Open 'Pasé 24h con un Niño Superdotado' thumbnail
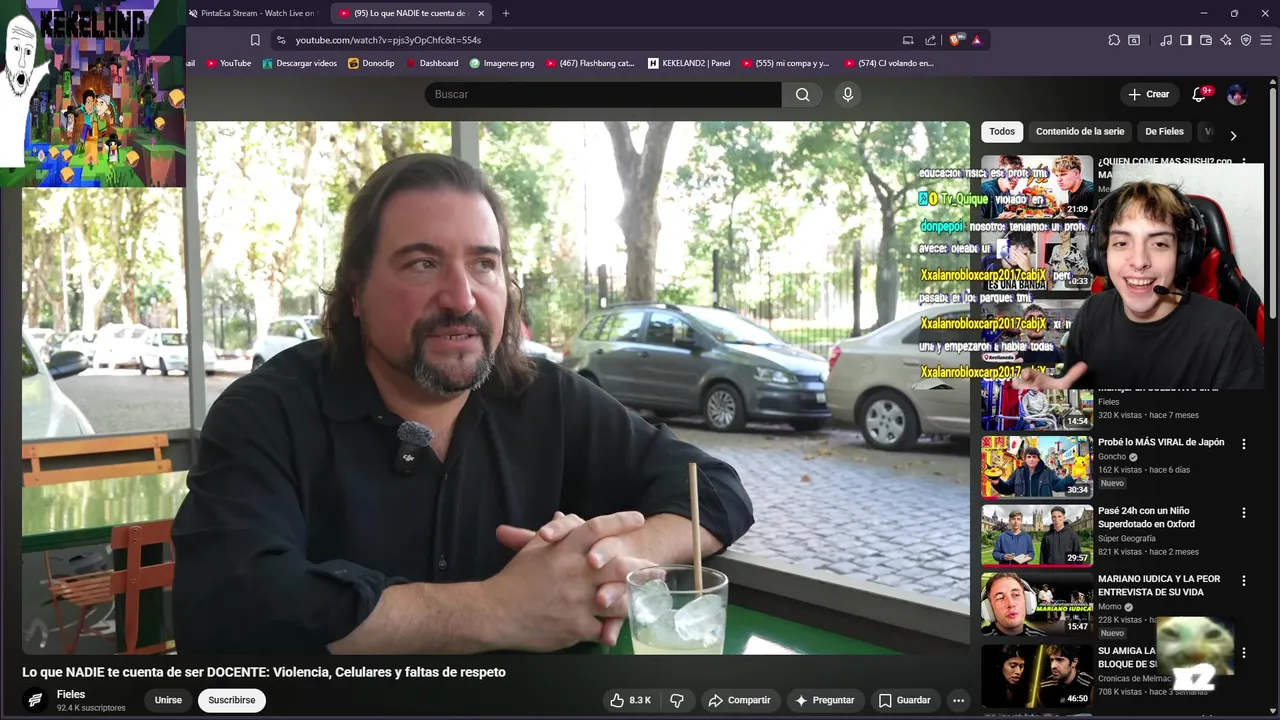Viewport: 1280px width, 720px height. pyautogui.click(x=1037, y=535)
